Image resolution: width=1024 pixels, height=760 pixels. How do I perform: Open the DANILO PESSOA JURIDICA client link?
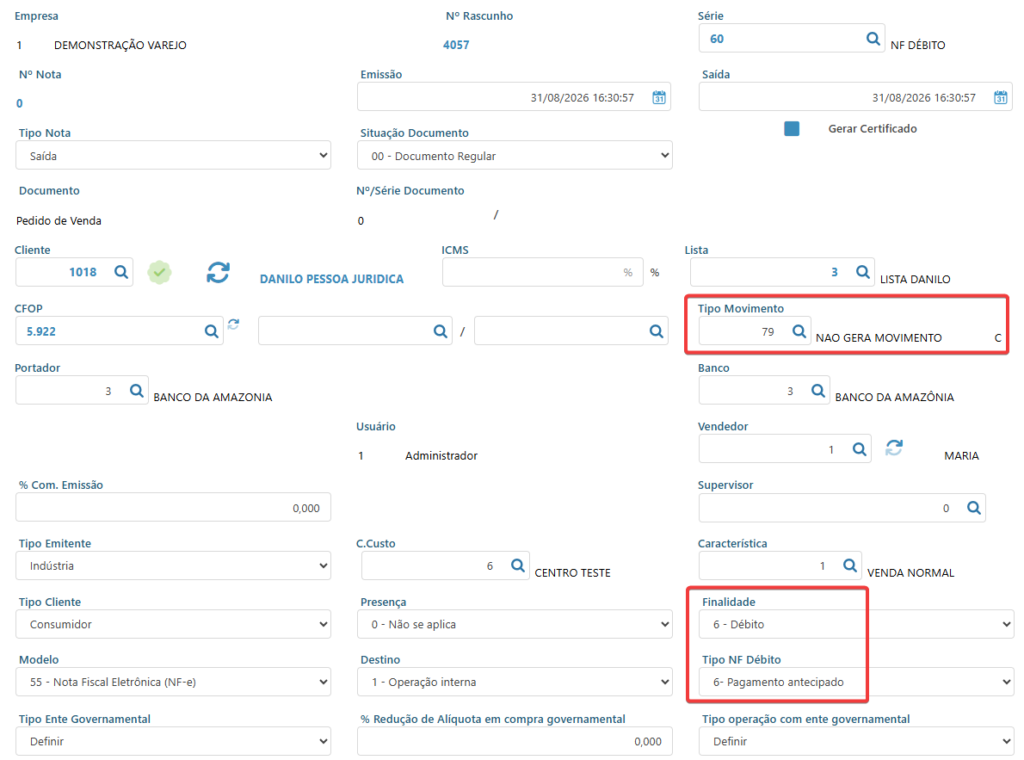pos(332,279)
